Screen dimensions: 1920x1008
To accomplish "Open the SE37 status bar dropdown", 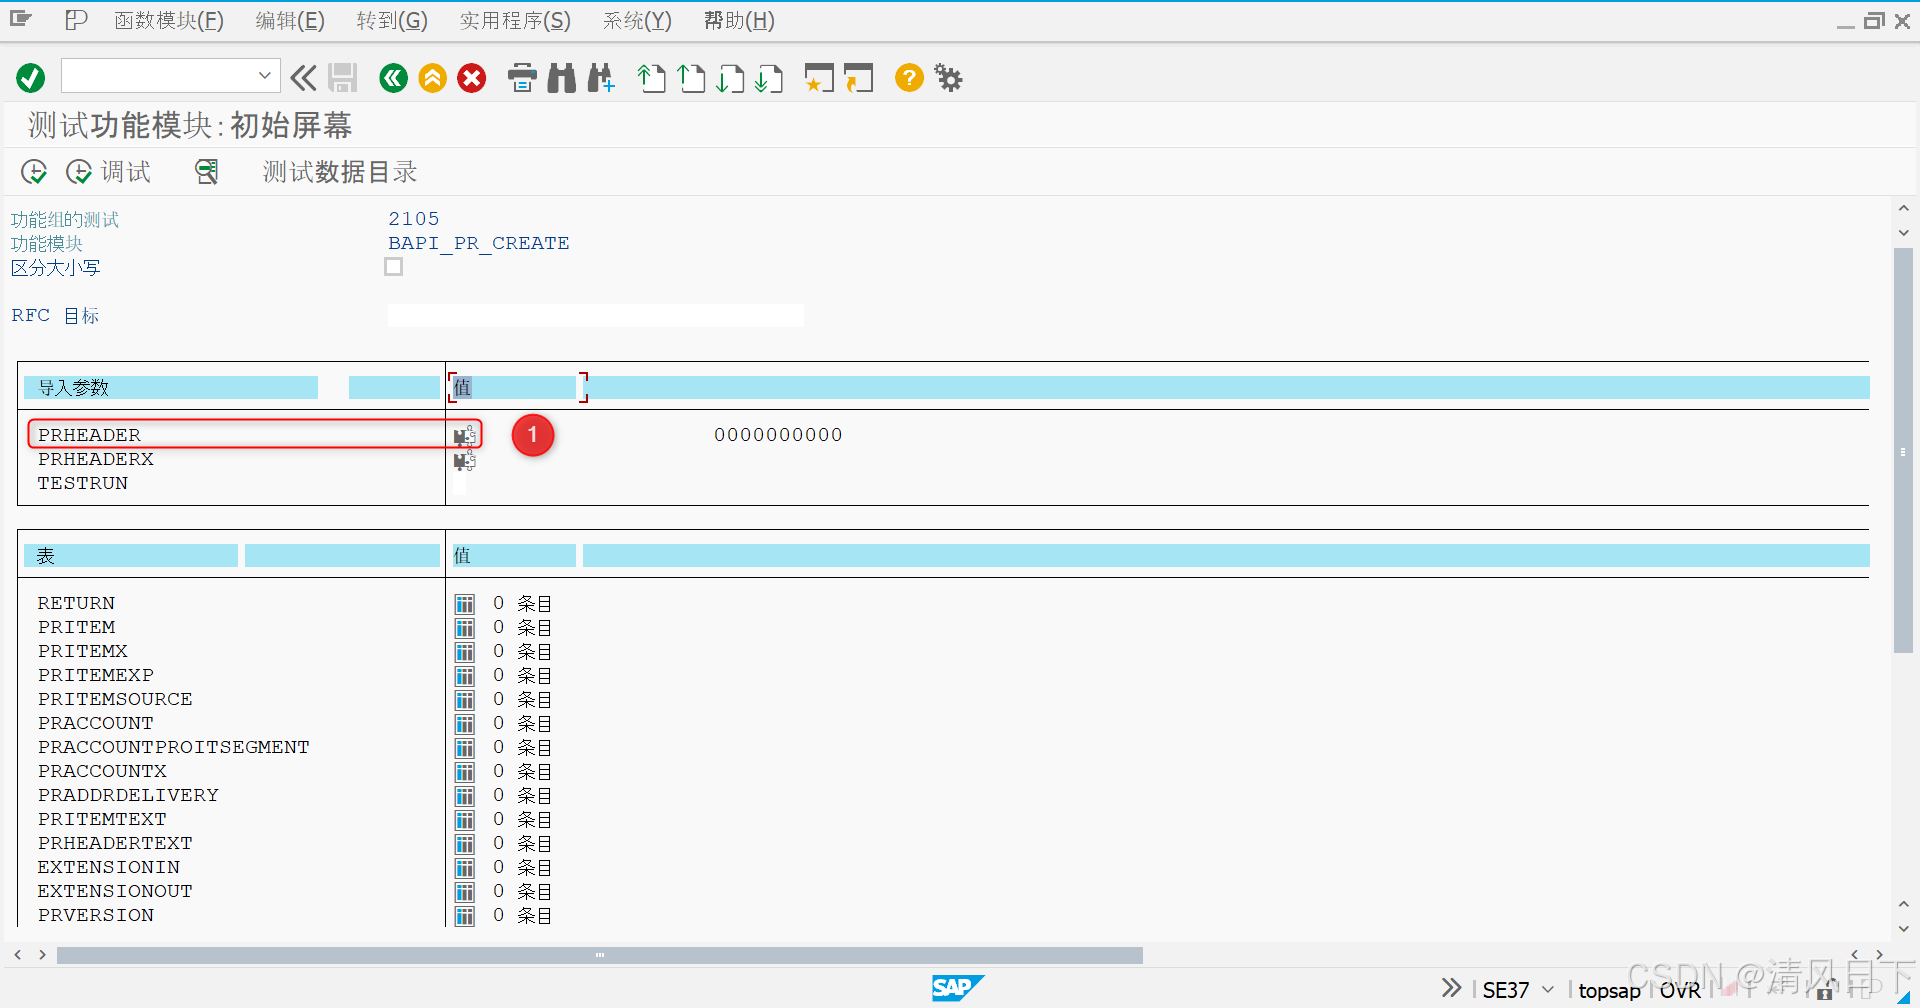I will tap(1548, 990).
